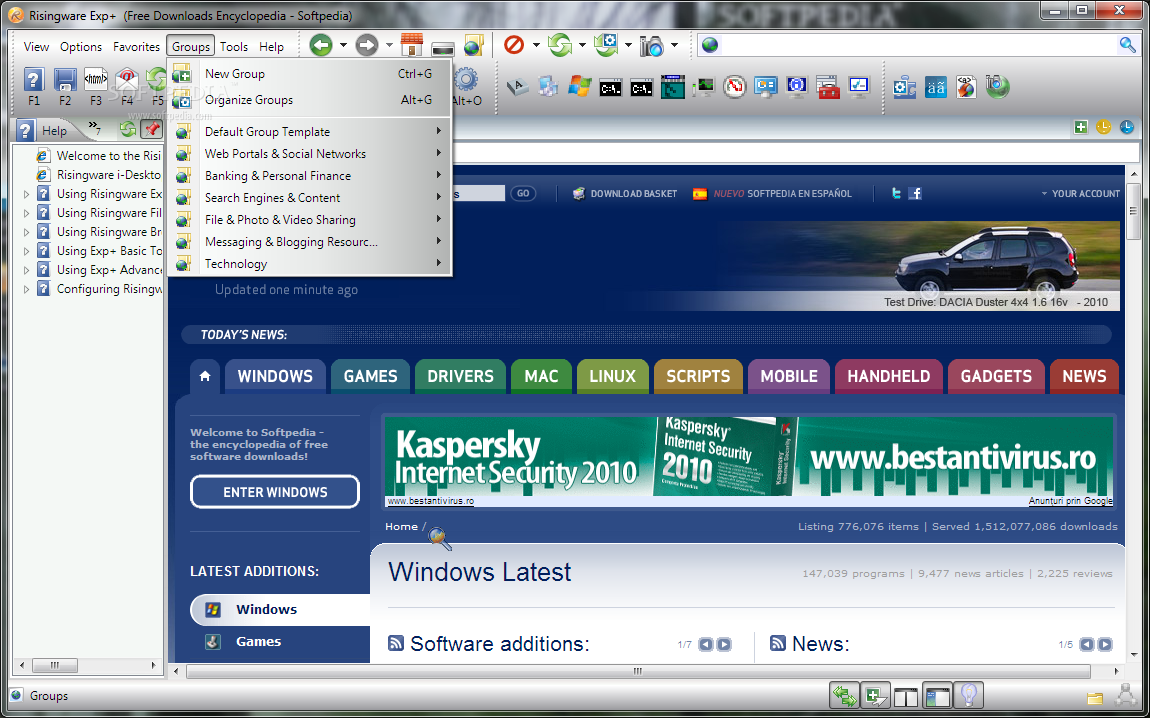Click in the address bar field

point(918,45)
